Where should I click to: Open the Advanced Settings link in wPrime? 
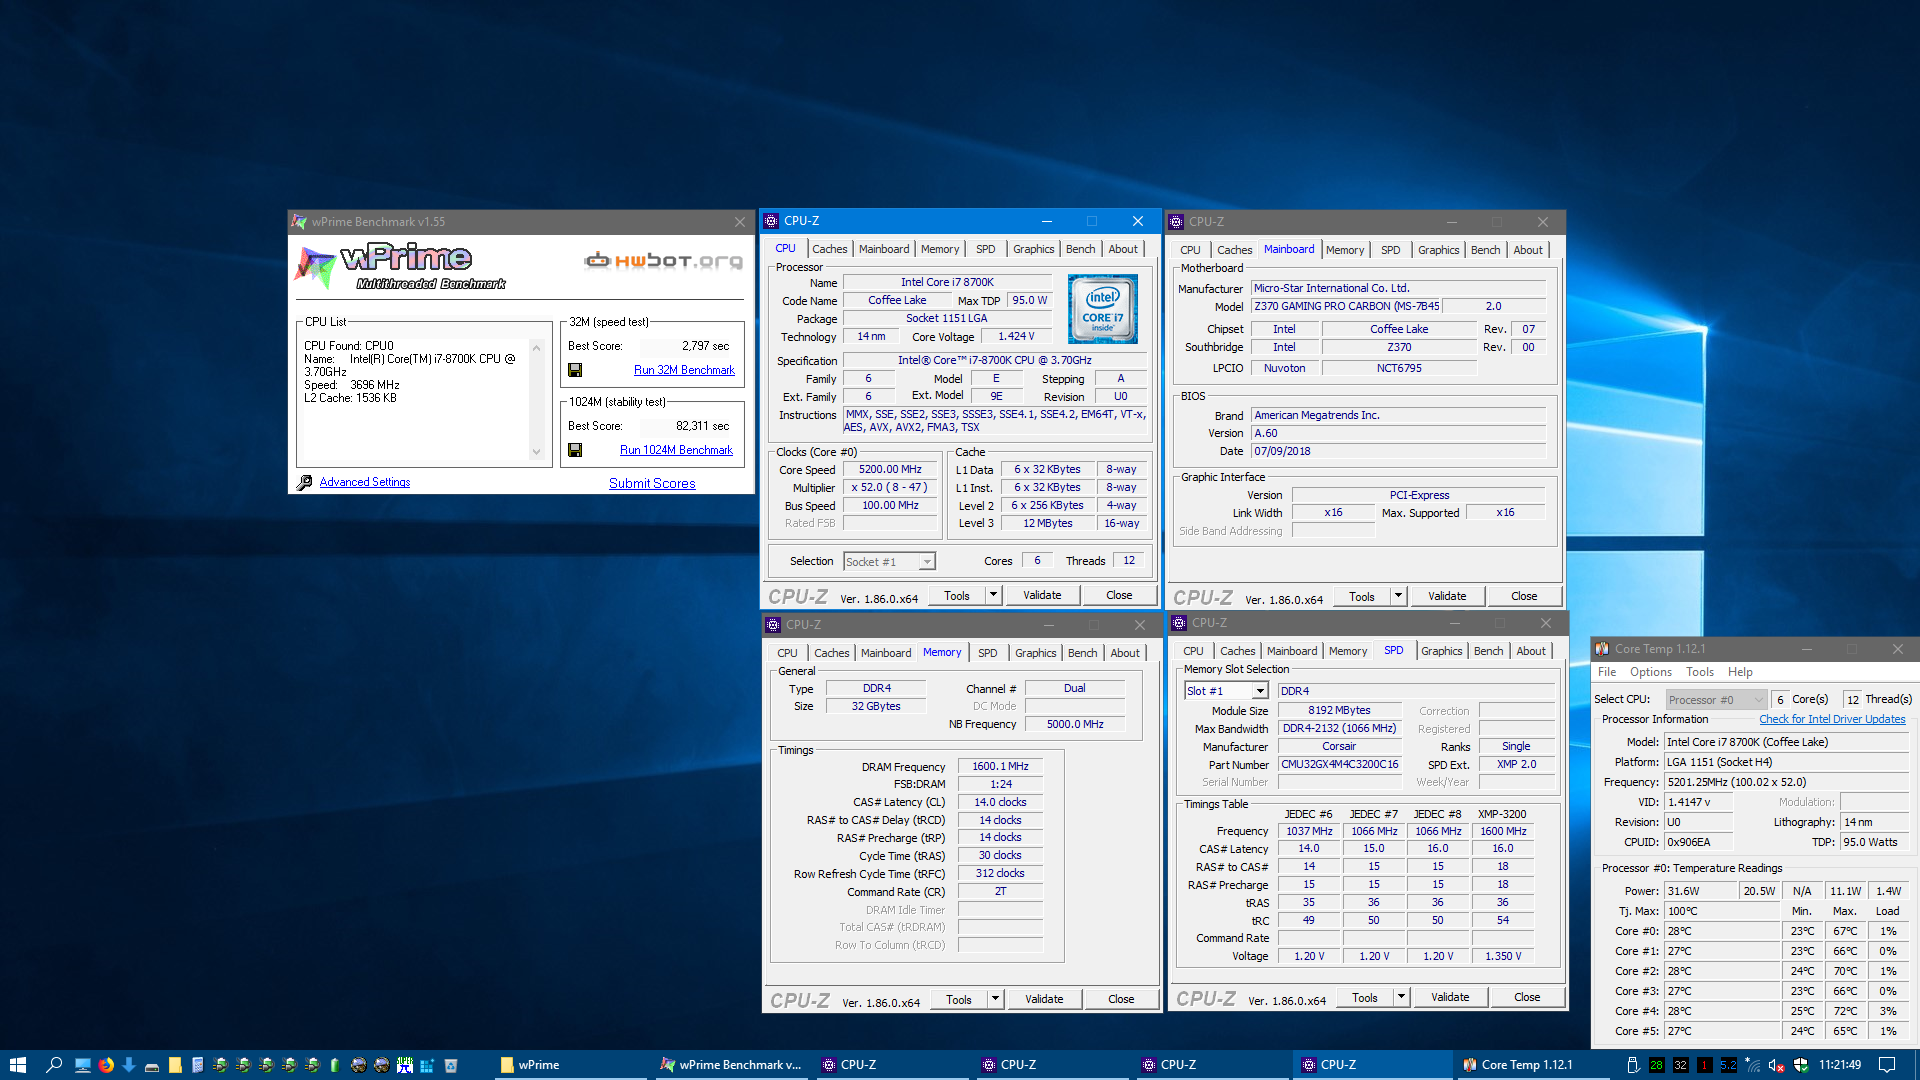(365, 482)
